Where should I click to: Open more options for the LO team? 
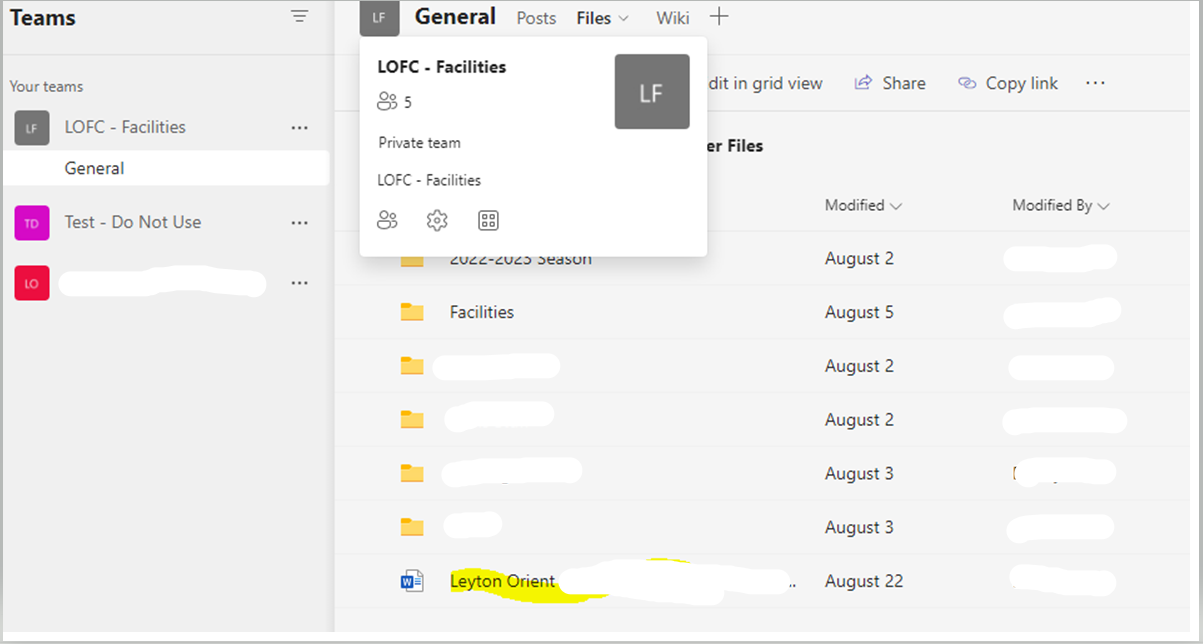[299, 283]
